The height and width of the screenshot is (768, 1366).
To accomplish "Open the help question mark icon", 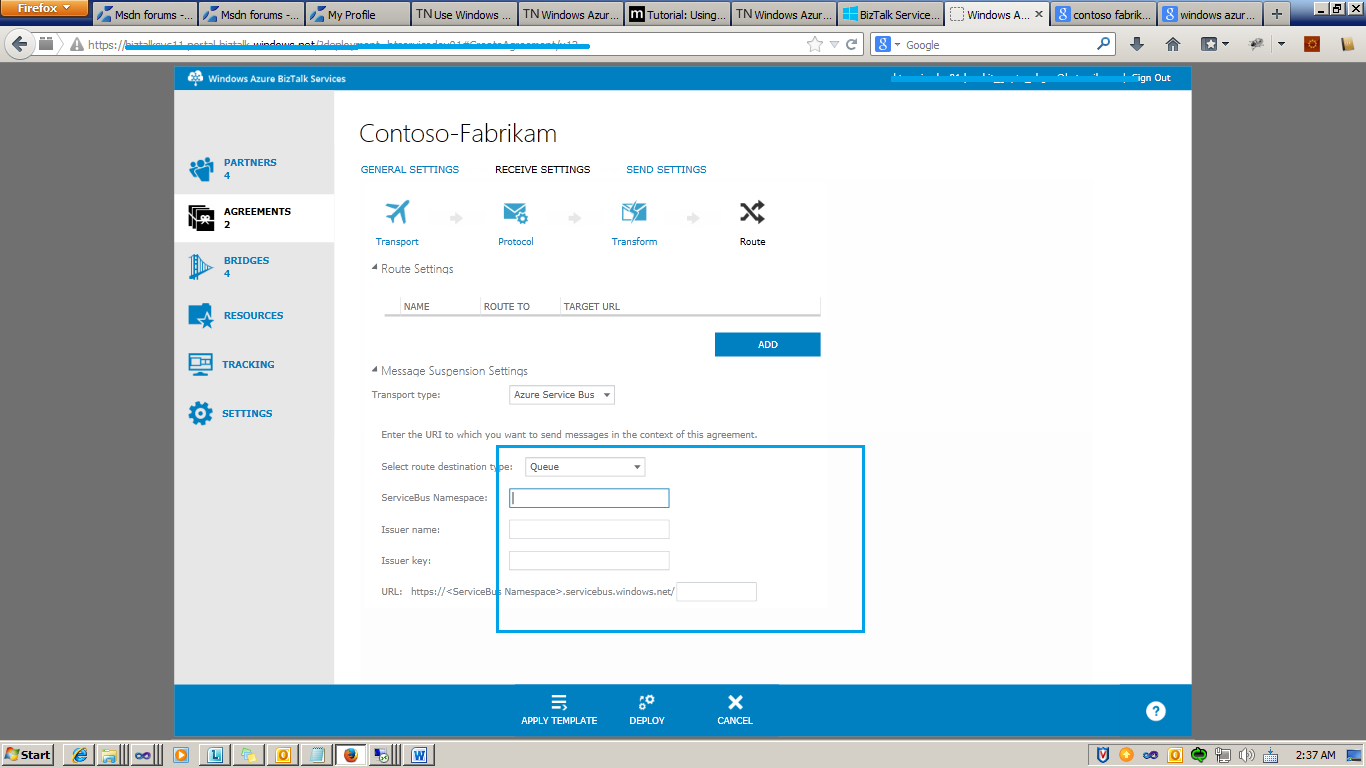I will pyautogui.click(x=1156, y=711).
